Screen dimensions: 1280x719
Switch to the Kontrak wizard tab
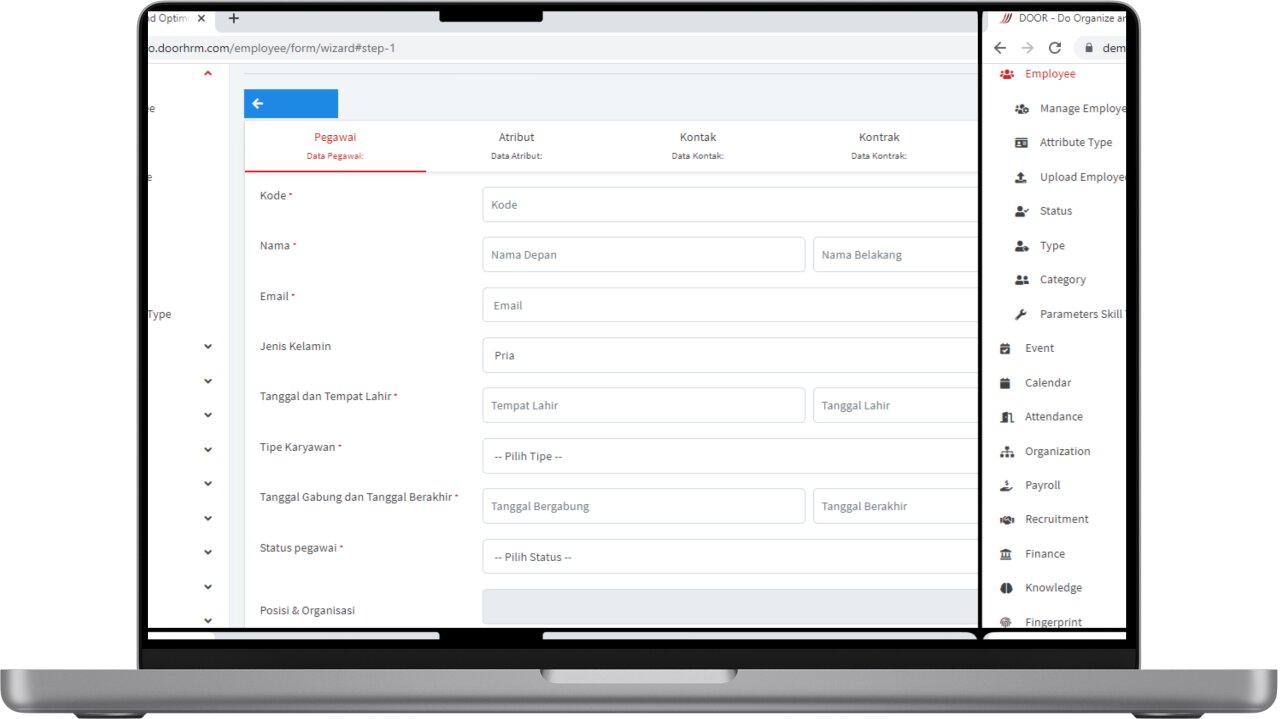click(x=878, y=145)
